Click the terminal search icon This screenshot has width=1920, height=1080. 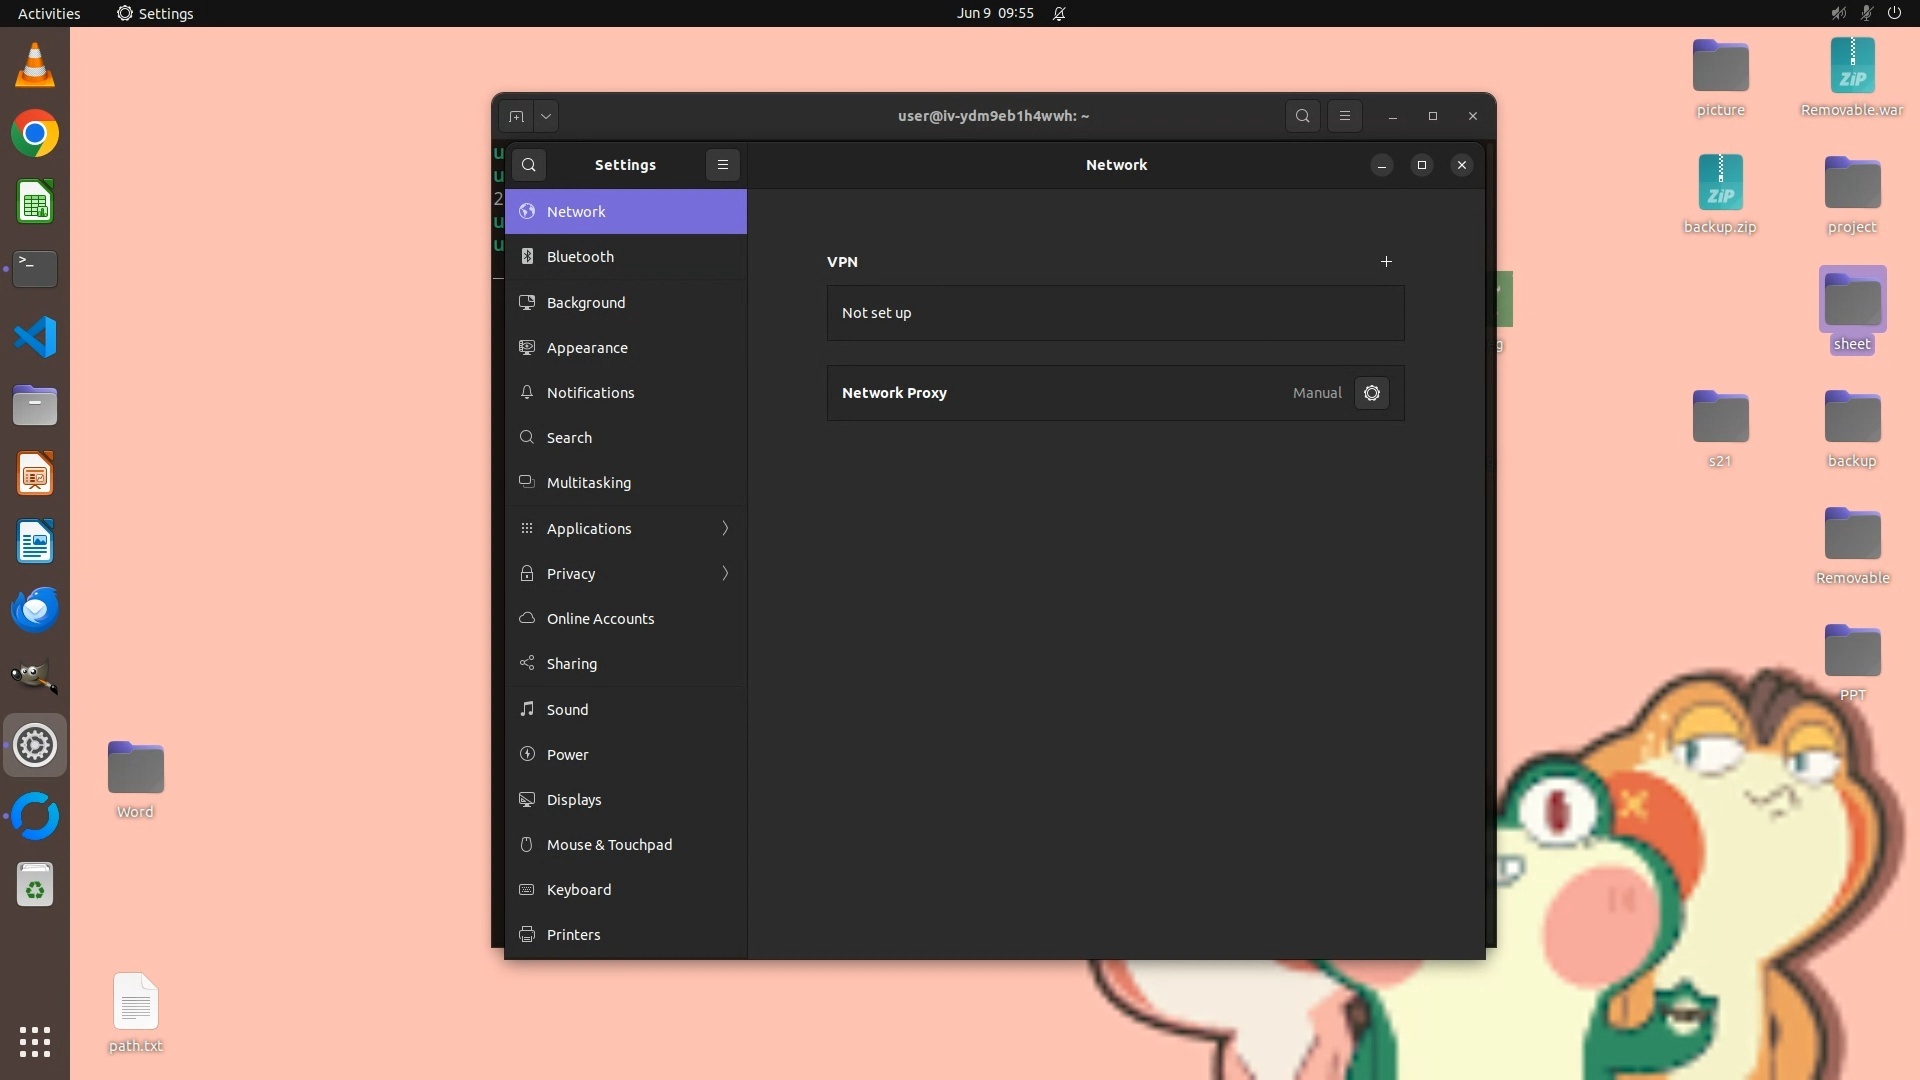tap(1302, 116)
